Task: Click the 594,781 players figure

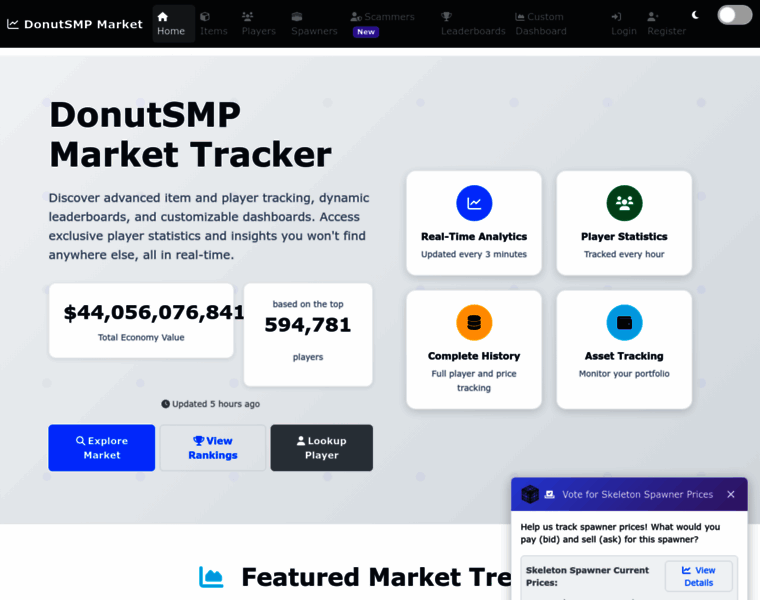Action: [308, 325]
